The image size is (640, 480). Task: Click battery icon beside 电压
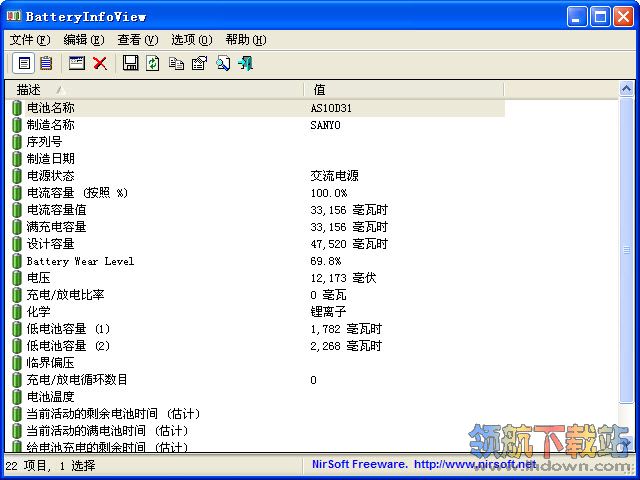[x=17, y=278]
